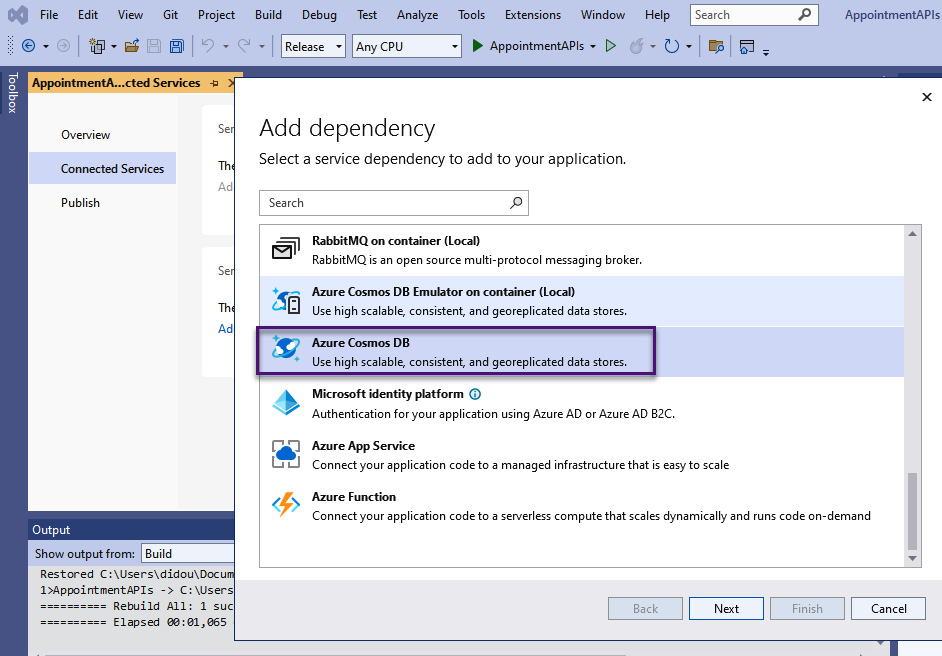The image size is (942, 656).
Task: Click the Azure Cosmos DB planet icon
Action: [286, 348]
